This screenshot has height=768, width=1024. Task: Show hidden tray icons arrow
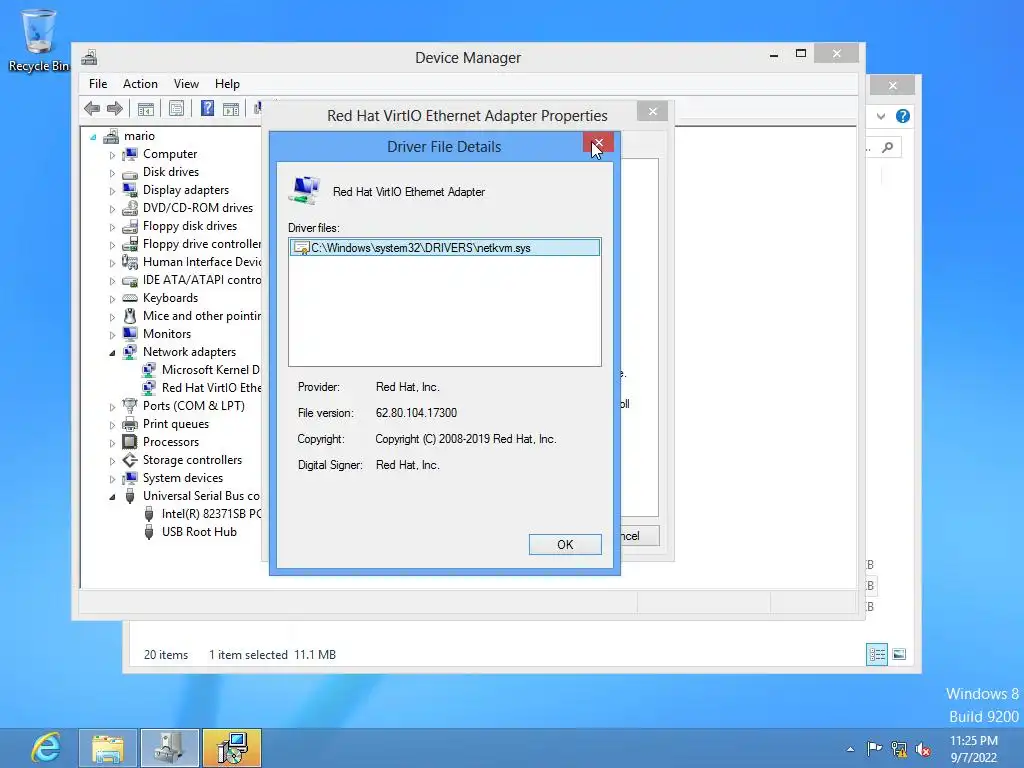coord(850,749)
